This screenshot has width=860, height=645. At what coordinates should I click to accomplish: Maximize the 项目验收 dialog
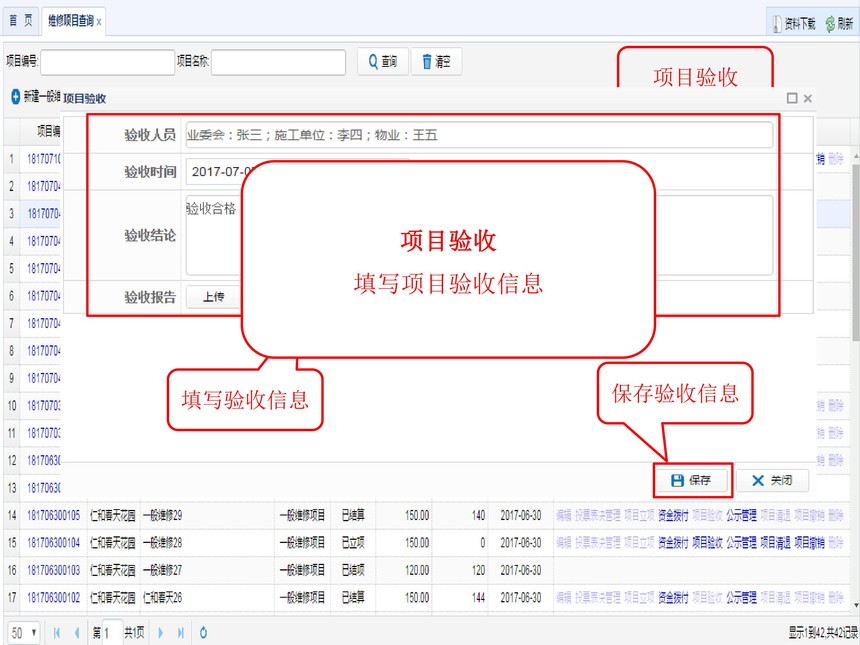pos(791,98)
